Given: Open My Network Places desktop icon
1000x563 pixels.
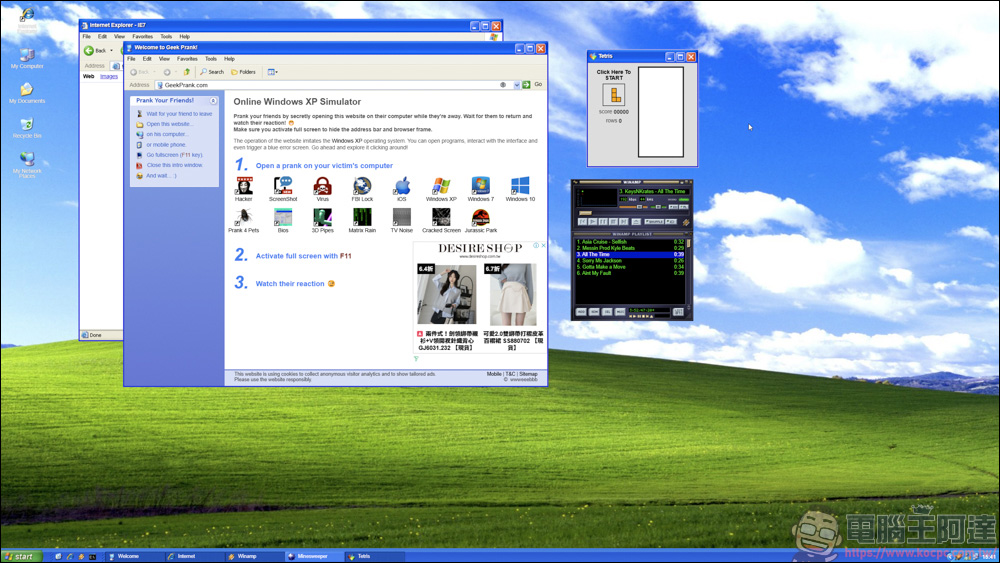Looking at the screenshot, I should click(27, 165).
